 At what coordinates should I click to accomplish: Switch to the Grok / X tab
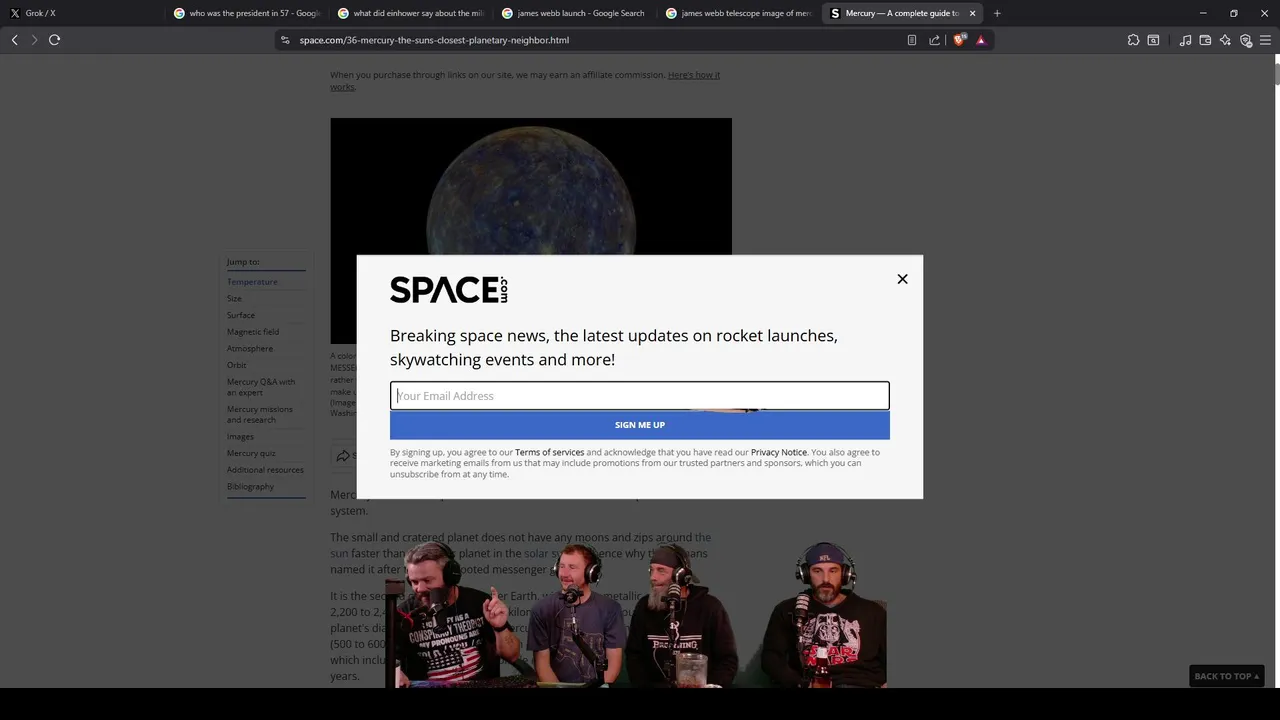pos(80,13)
